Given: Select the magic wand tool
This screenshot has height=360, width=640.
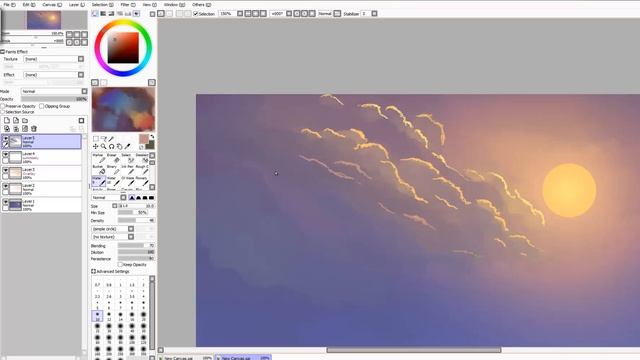Looking at the screenshot, I should pyautogui.click(x=111, y=139).
